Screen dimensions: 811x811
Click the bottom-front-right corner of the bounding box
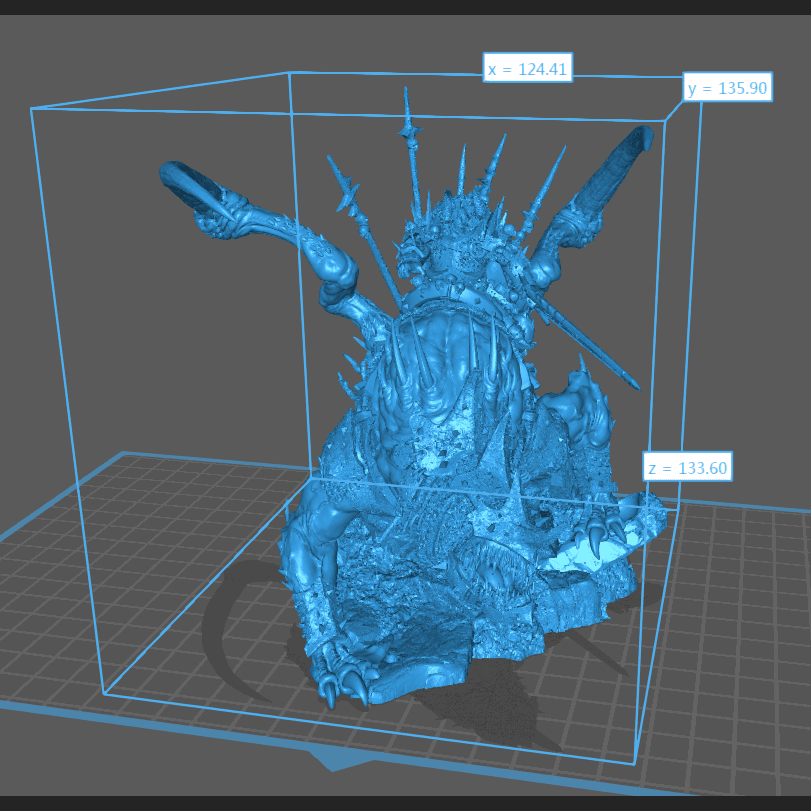pos(636,764)
